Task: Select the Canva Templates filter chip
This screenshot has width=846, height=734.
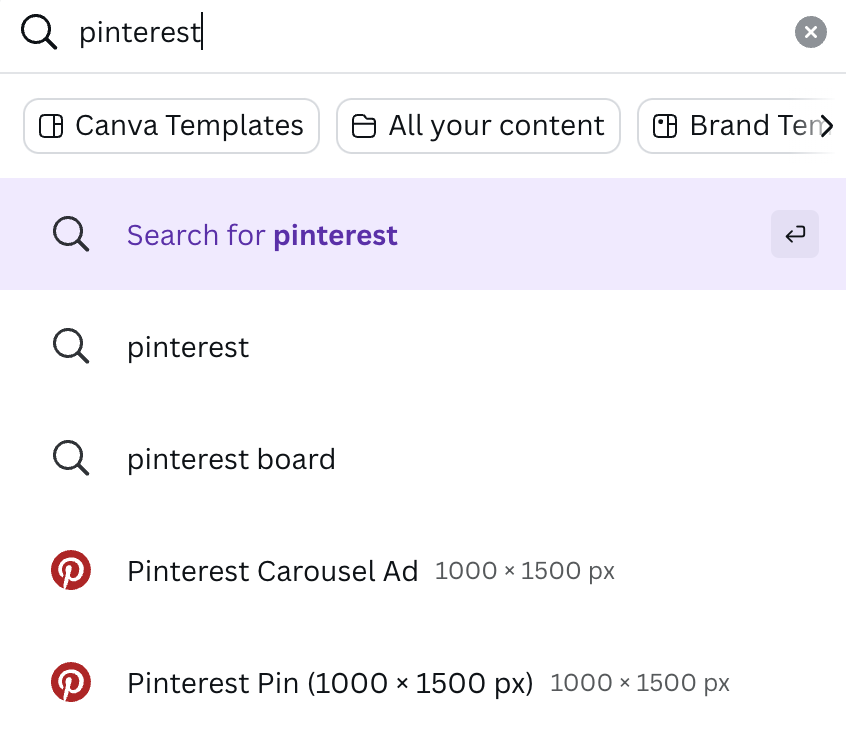Action: [x=172, y=126]
